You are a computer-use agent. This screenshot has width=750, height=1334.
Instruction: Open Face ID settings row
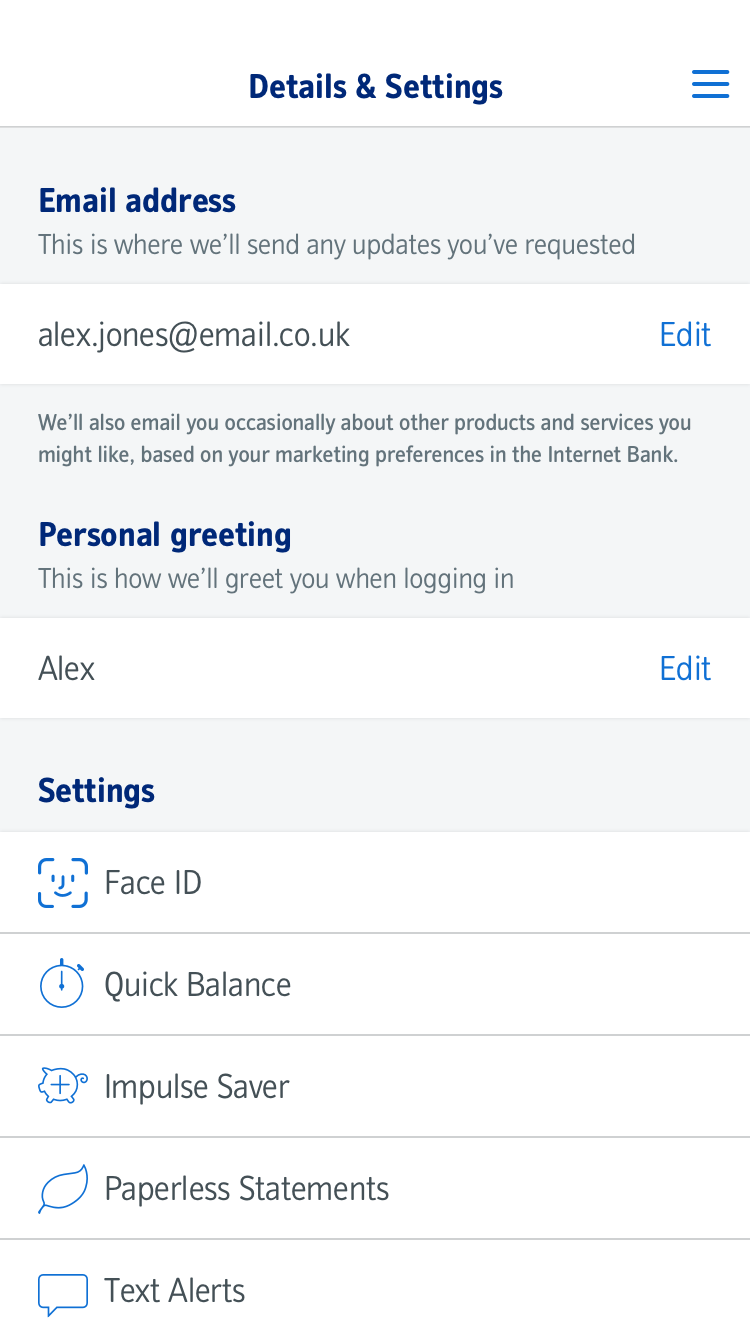[x=400, y=883]
